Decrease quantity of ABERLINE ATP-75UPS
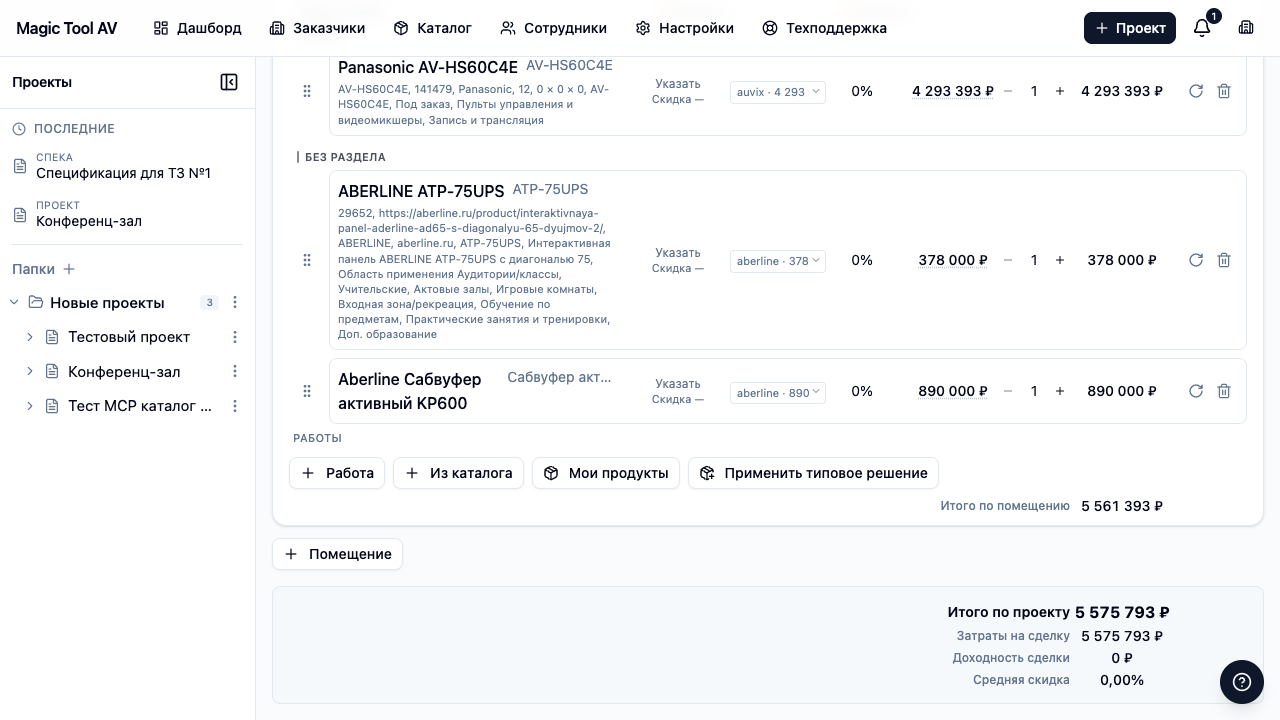1280x720 pixels. pos(1008,260)
